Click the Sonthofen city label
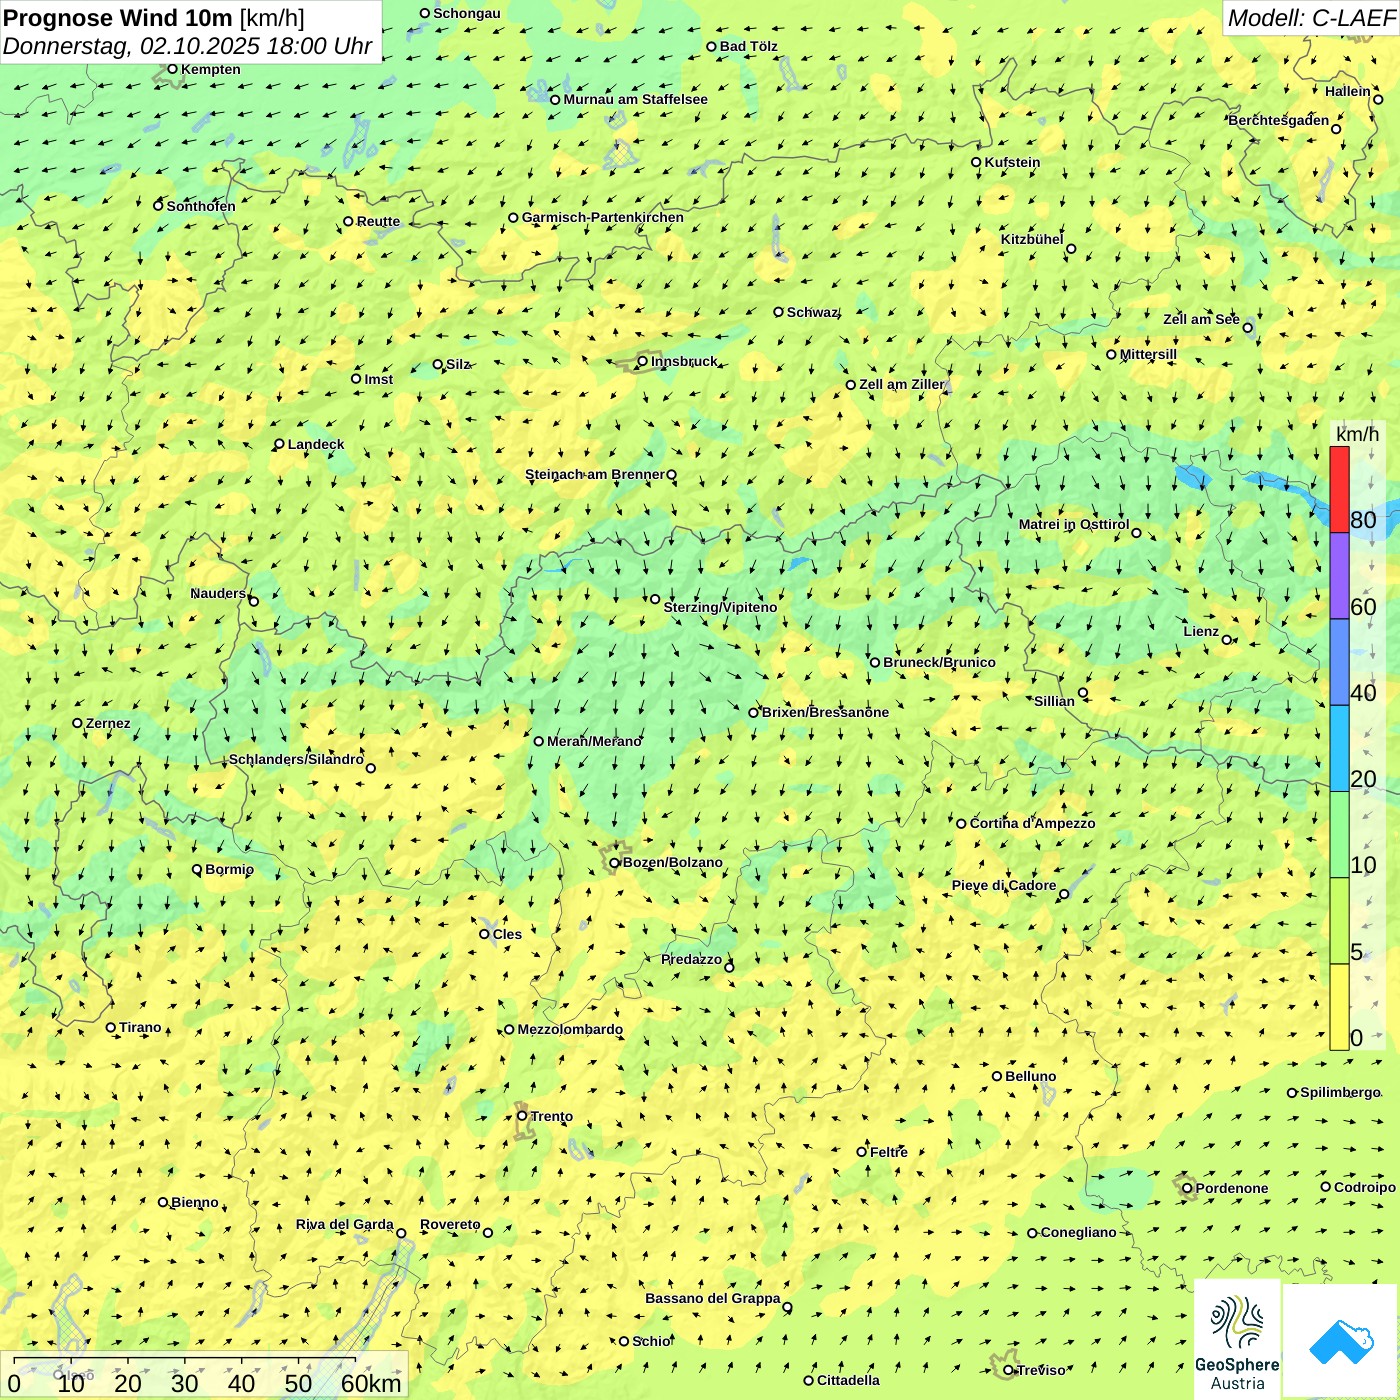 (201, 206)
